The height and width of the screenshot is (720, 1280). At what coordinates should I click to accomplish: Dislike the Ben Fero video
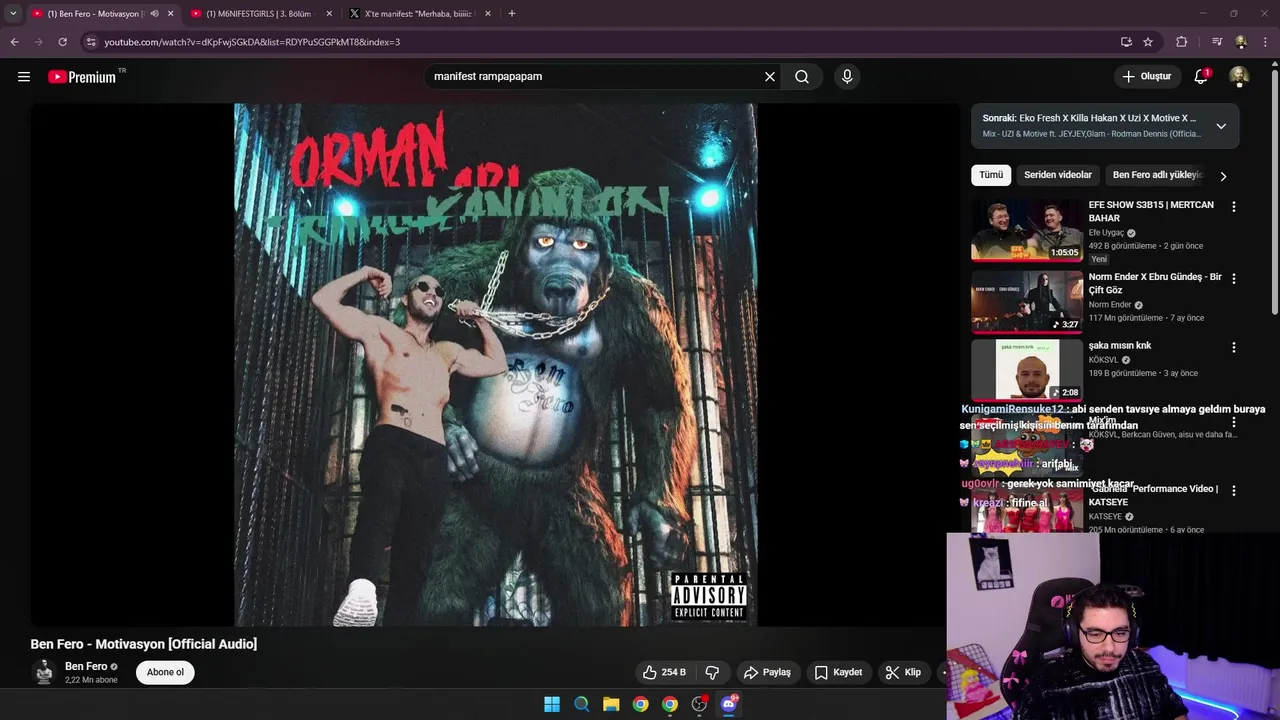[x=712, y=672]
